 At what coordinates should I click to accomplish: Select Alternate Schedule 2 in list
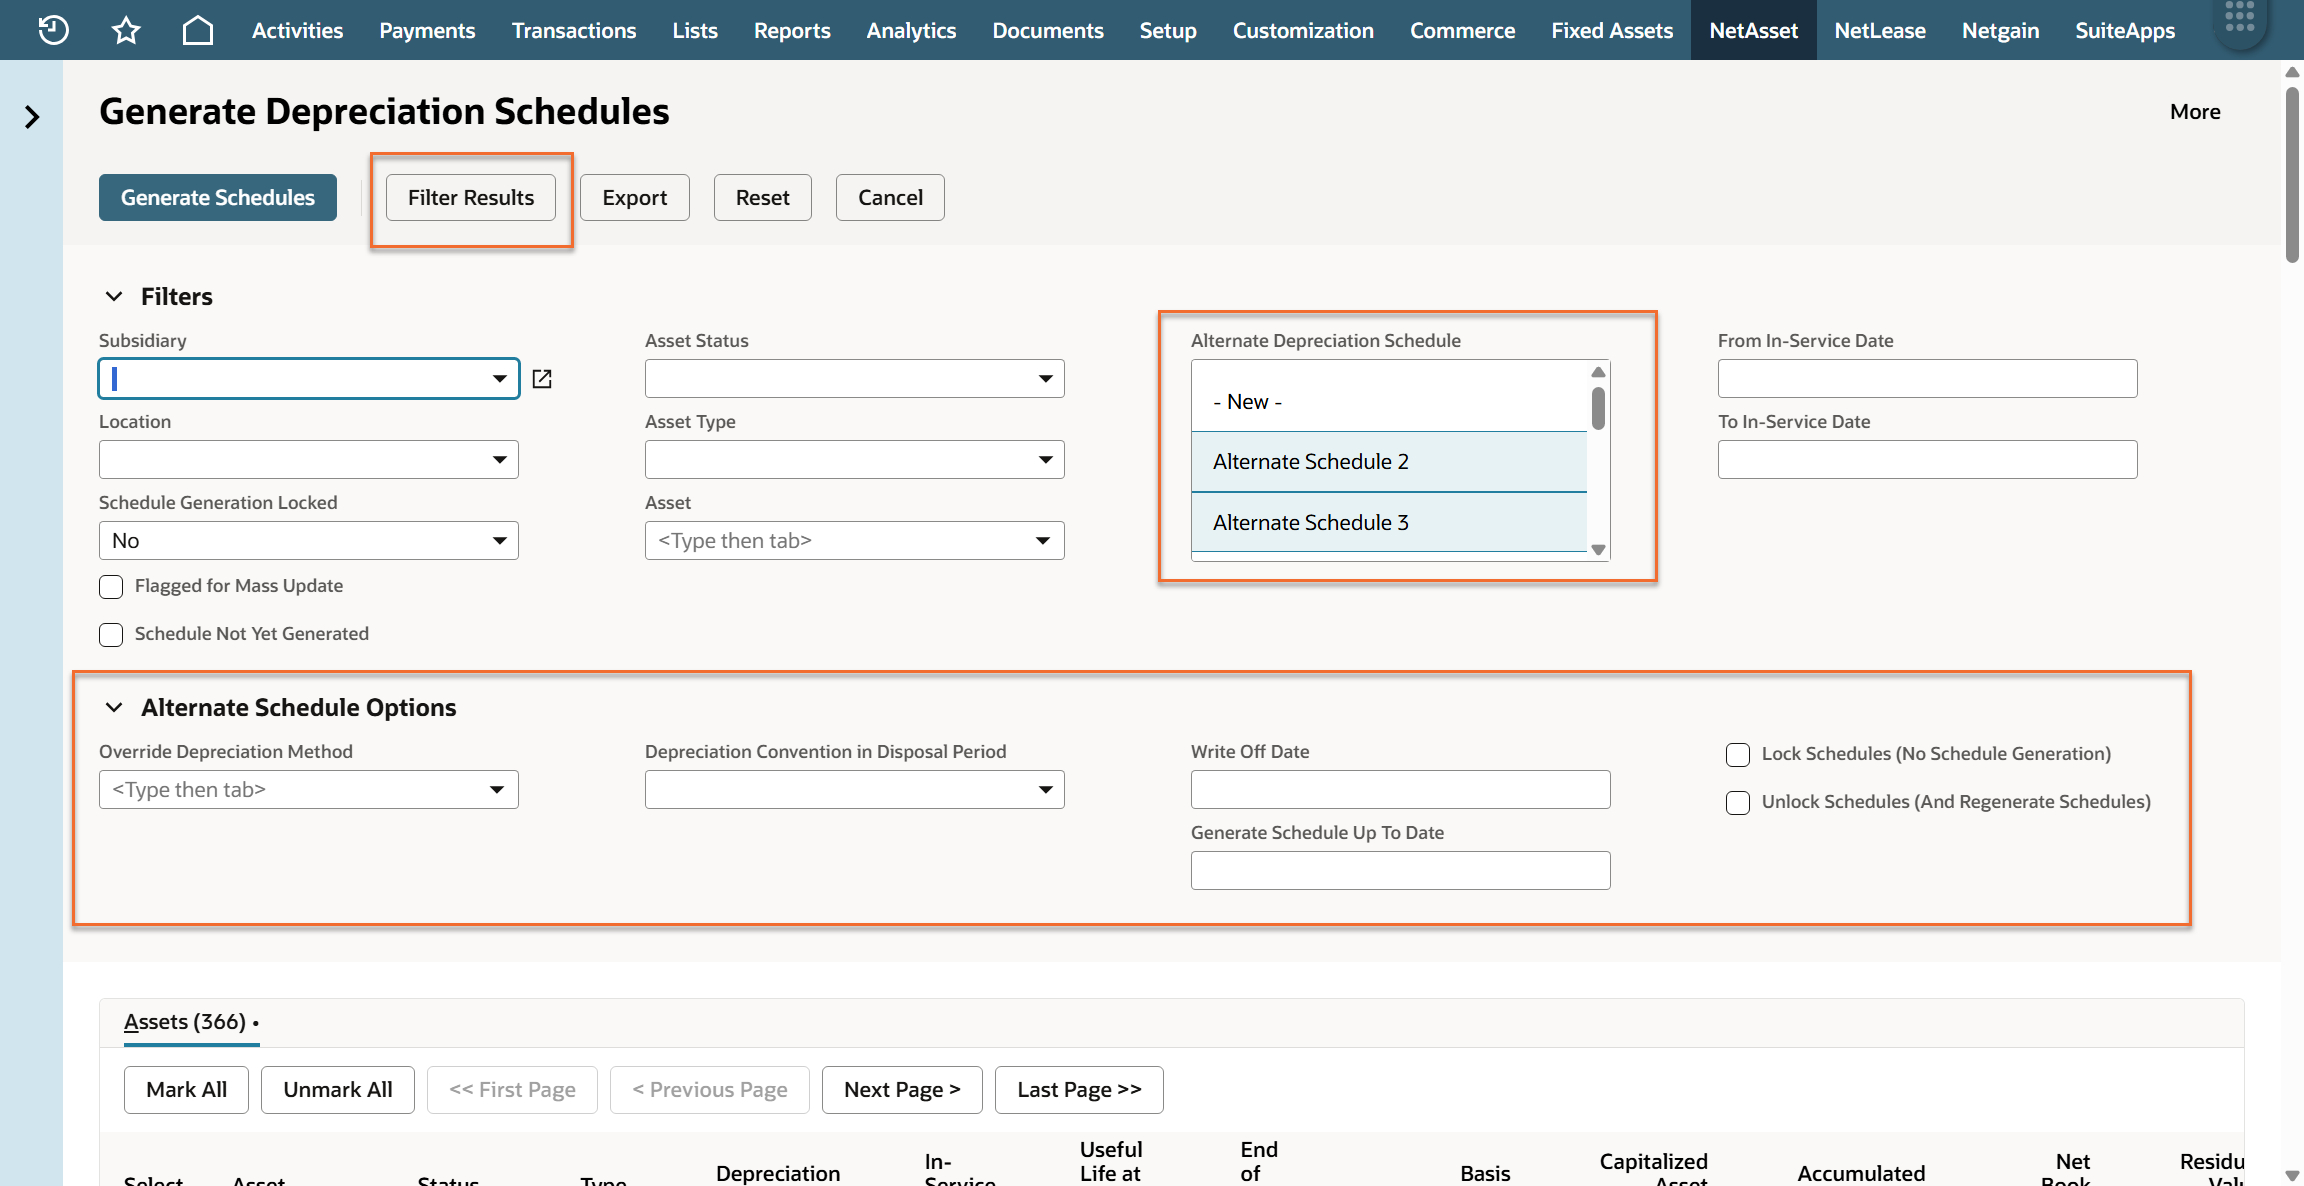[x=1389, y=462]
